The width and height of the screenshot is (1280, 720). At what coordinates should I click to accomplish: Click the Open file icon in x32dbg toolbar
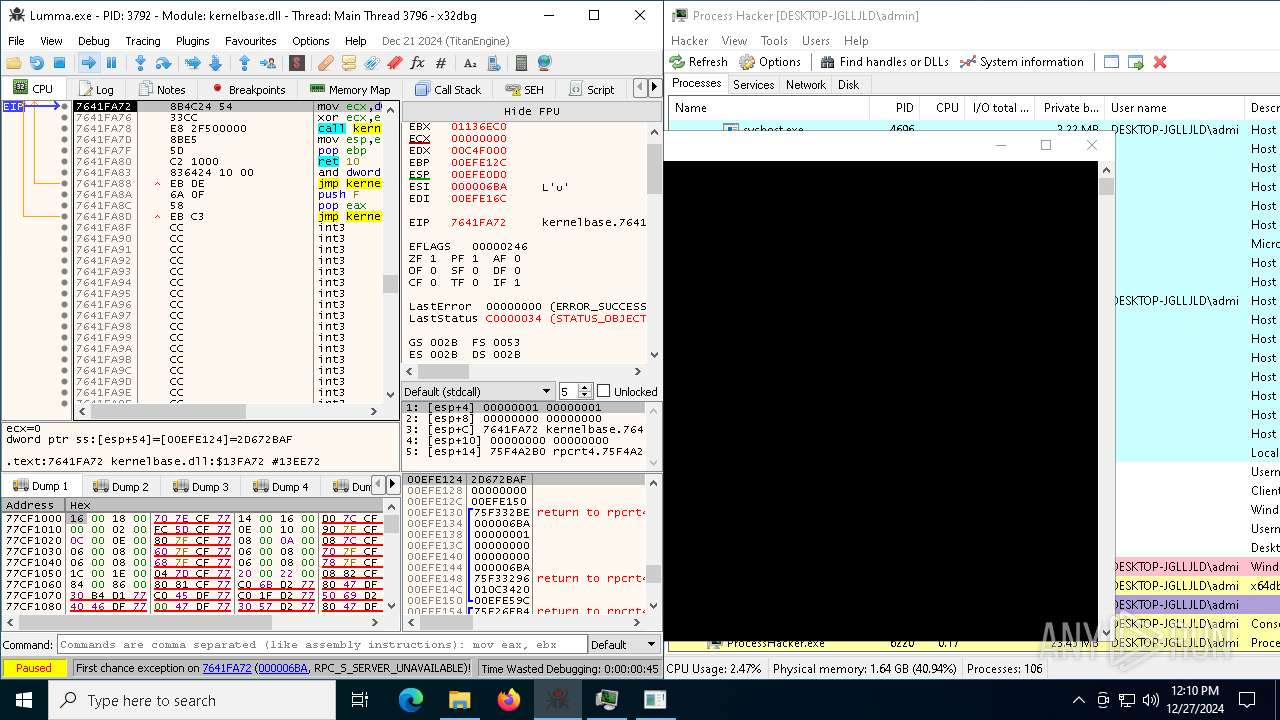[13, 63]
